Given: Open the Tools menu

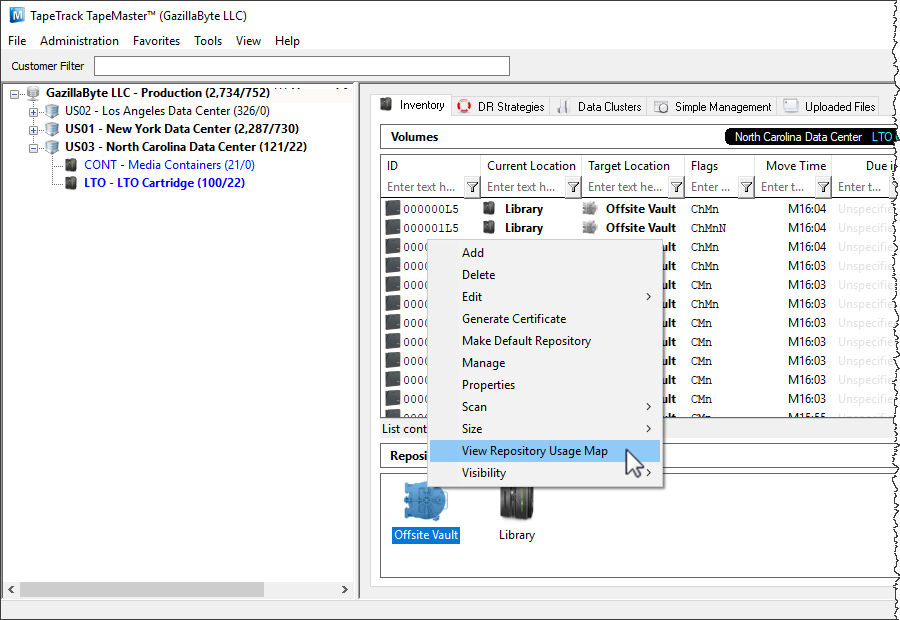Looking at the screenshot, I should click(208, 41).
